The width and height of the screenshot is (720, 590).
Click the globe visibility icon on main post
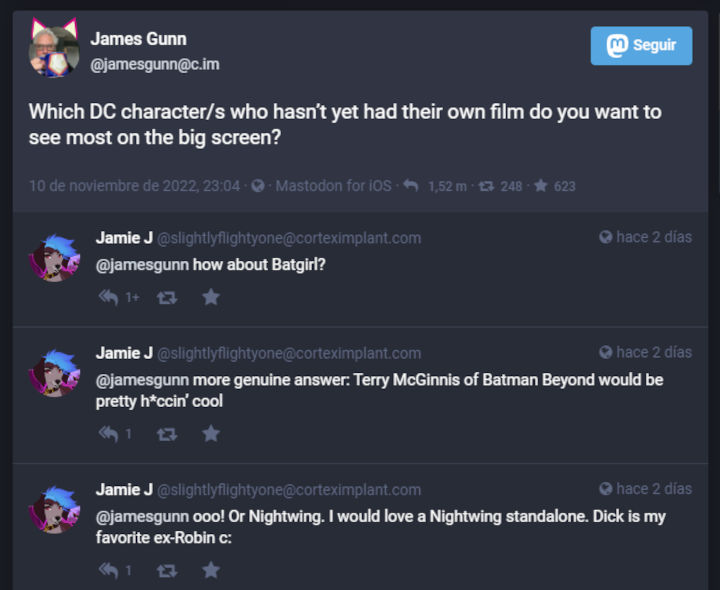(x=258, y=186)
